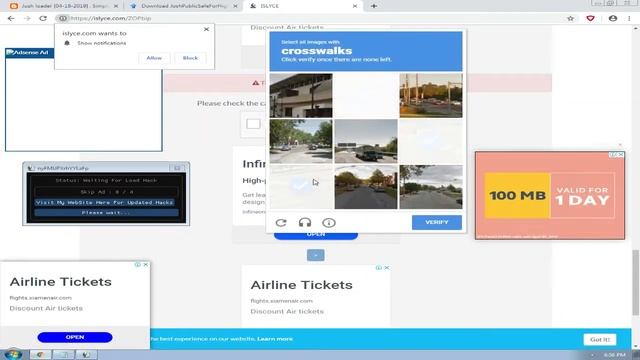This screenshot has width=640, height=360.
Task: Select captcha tile with road and brick building
Action: point(366,187)
